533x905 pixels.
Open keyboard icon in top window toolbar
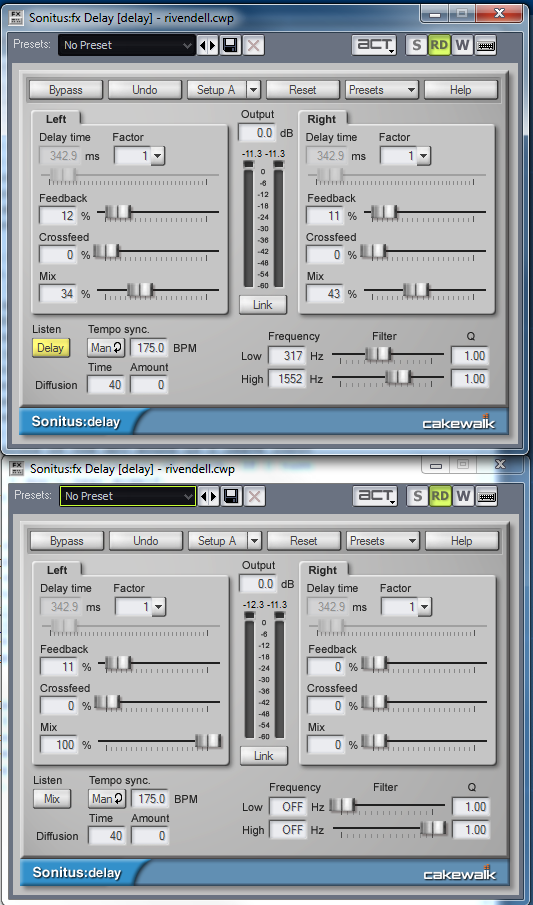pyautogui.click(x=486, y=45)
